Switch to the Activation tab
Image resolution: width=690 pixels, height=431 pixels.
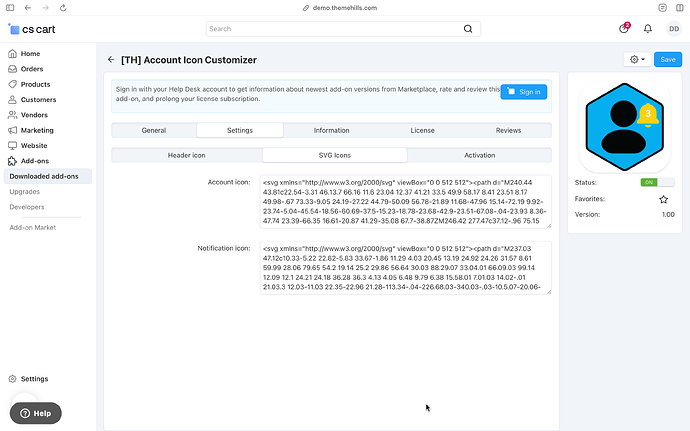point(479,155)
